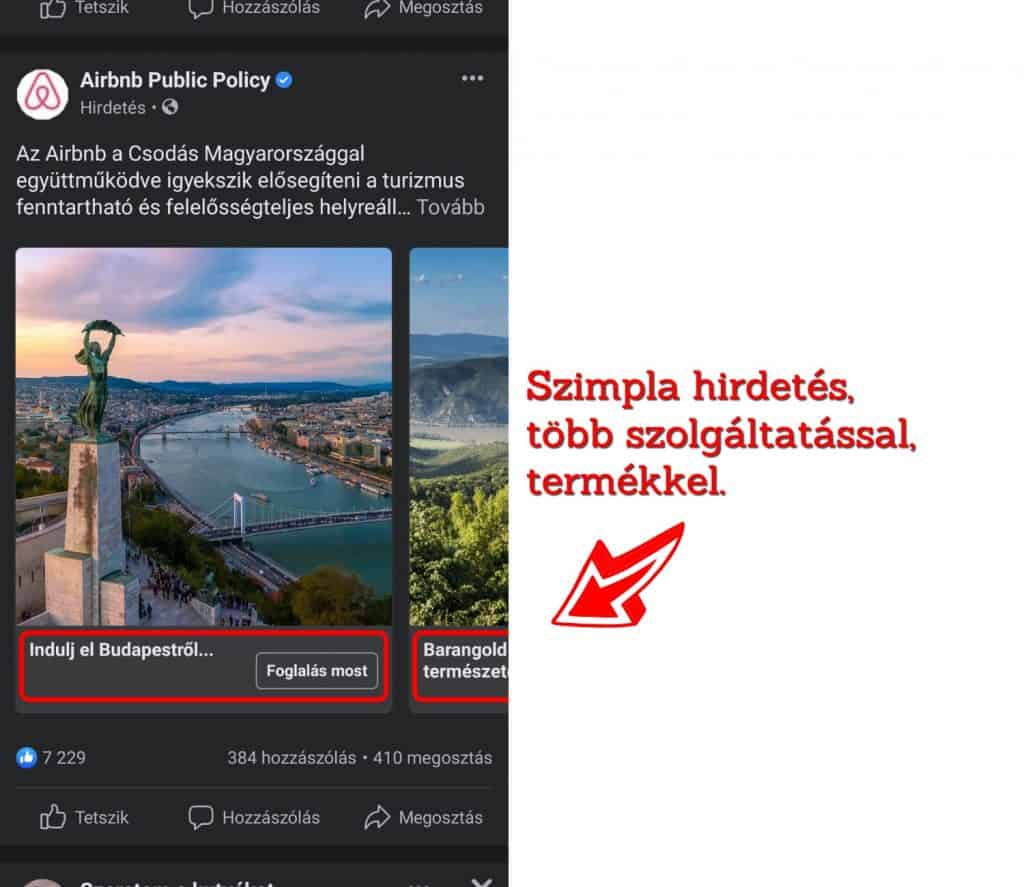
Task: Dismiss the next post with X
Action: point(482,882)
